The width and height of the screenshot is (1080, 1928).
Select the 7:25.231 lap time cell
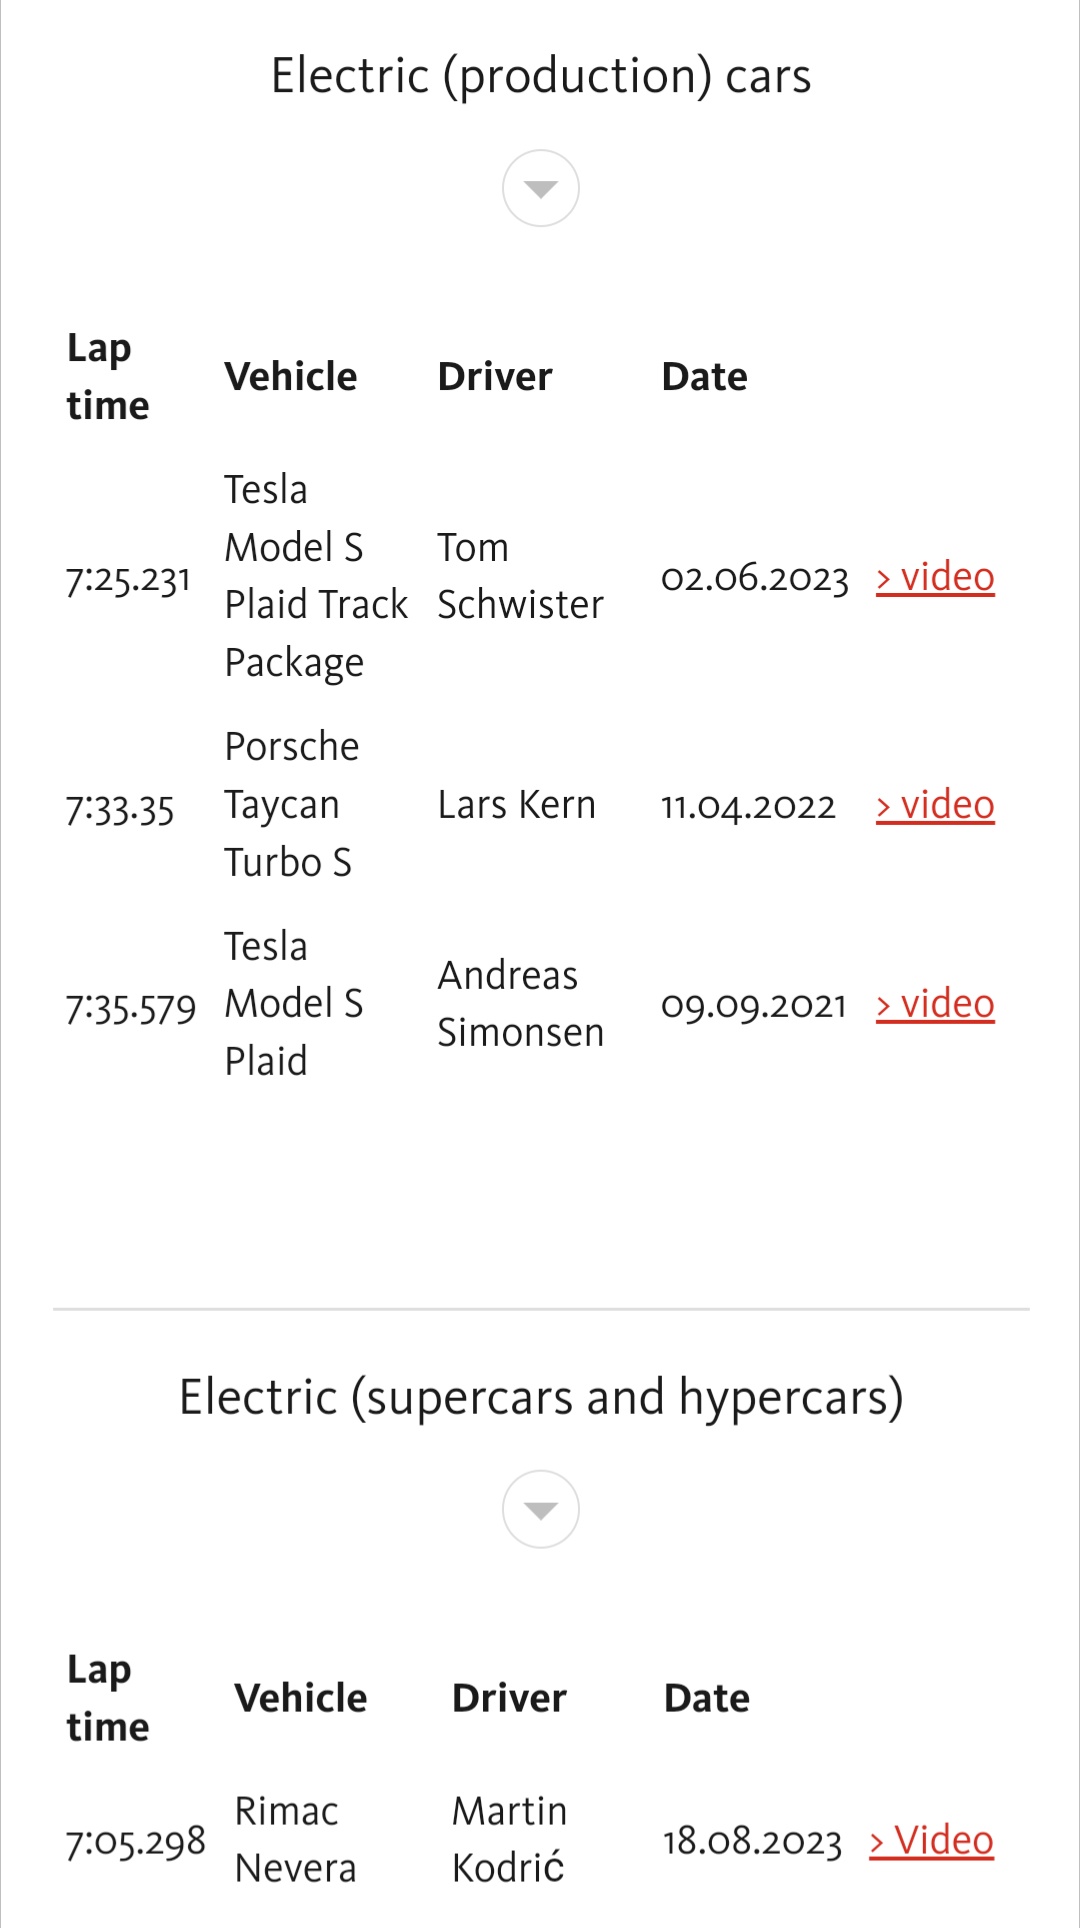coord(128,579)
